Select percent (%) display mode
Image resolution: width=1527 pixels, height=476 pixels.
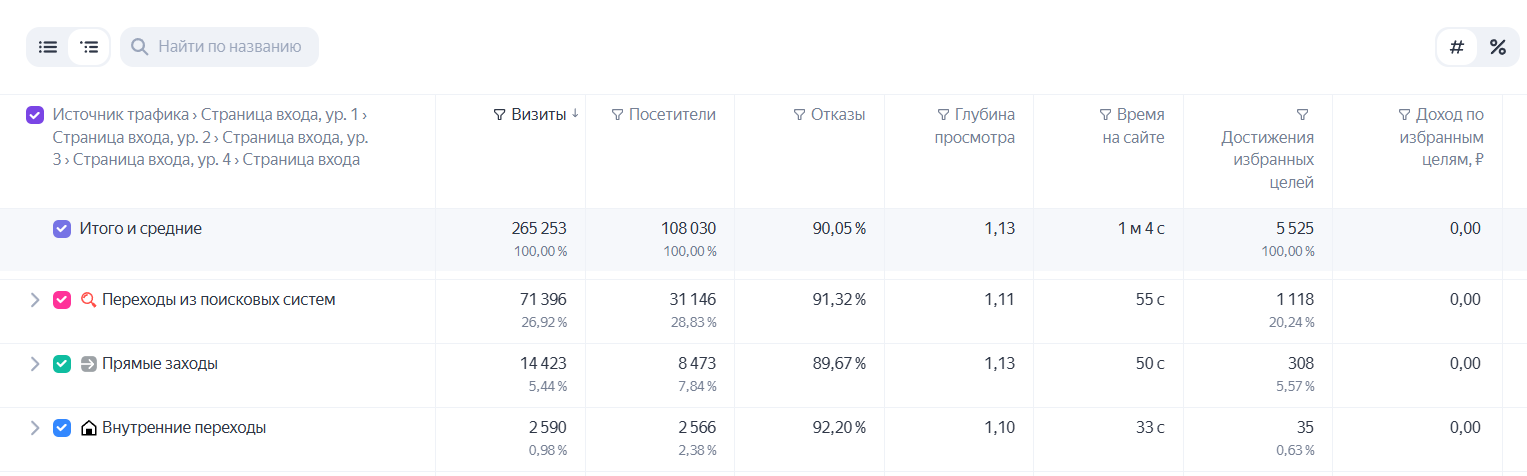1497,47
